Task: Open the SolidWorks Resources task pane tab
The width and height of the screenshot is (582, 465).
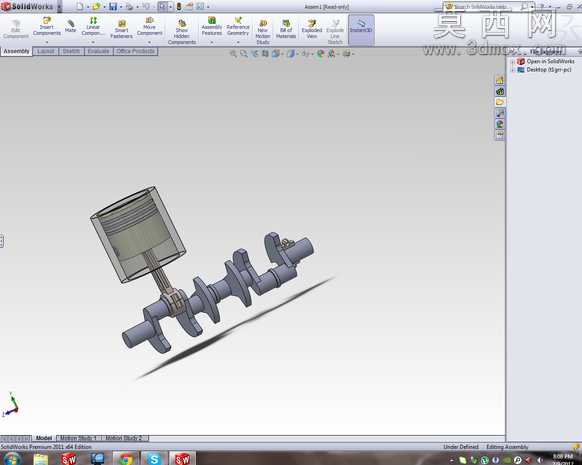Action: pos(500,80)
